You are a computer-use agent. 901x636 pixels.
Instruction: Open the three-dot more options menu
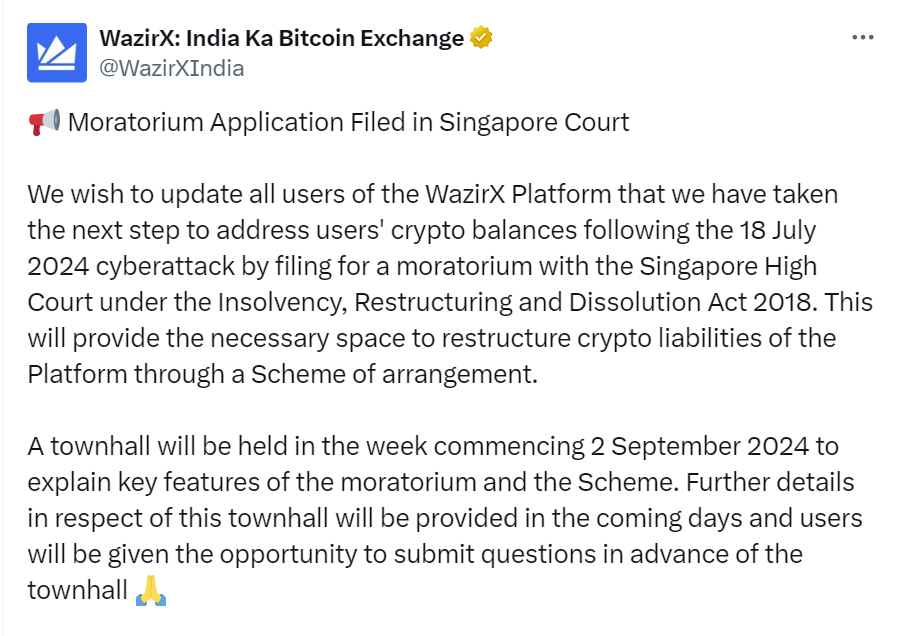tap(863, 37)
